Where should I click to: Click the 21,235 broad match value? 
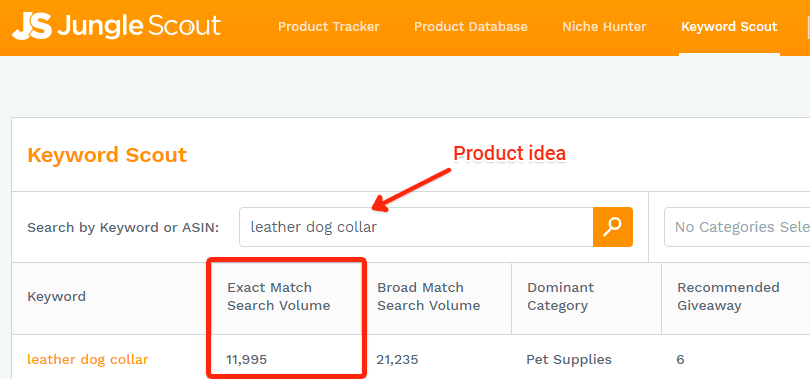point(397,359)
